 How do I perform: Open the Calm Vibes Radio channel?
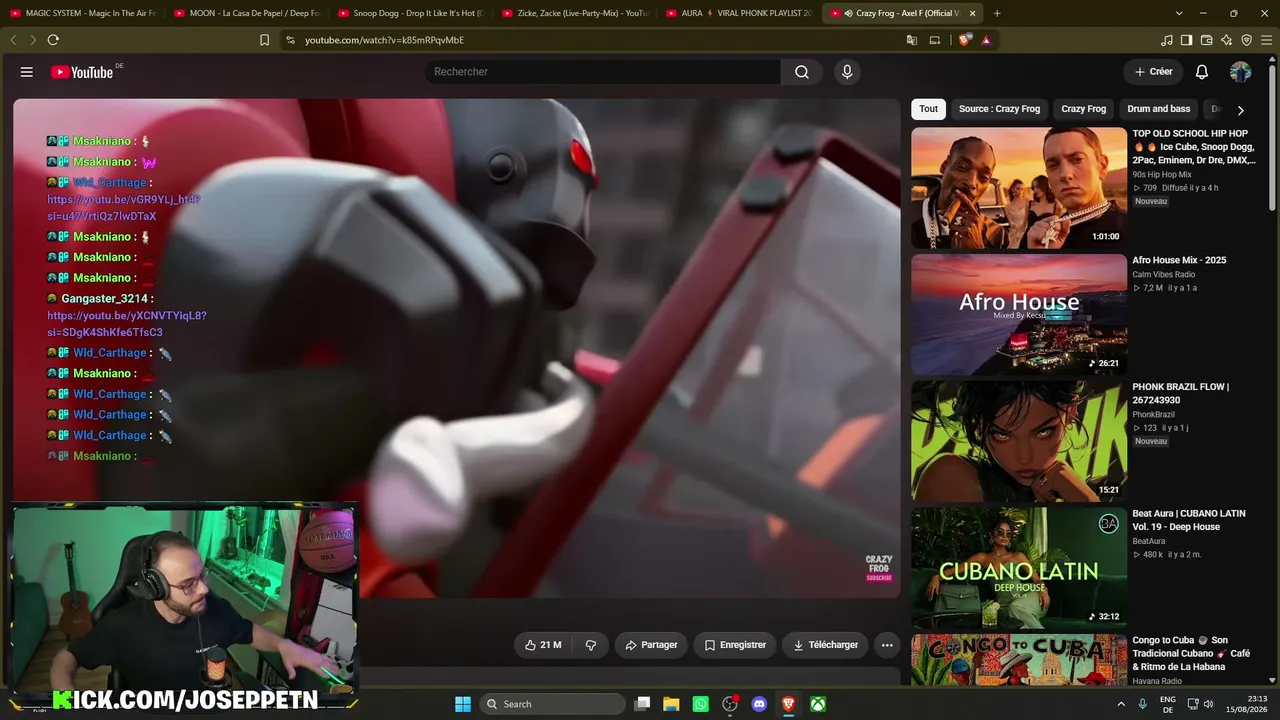coord(1164,275)
